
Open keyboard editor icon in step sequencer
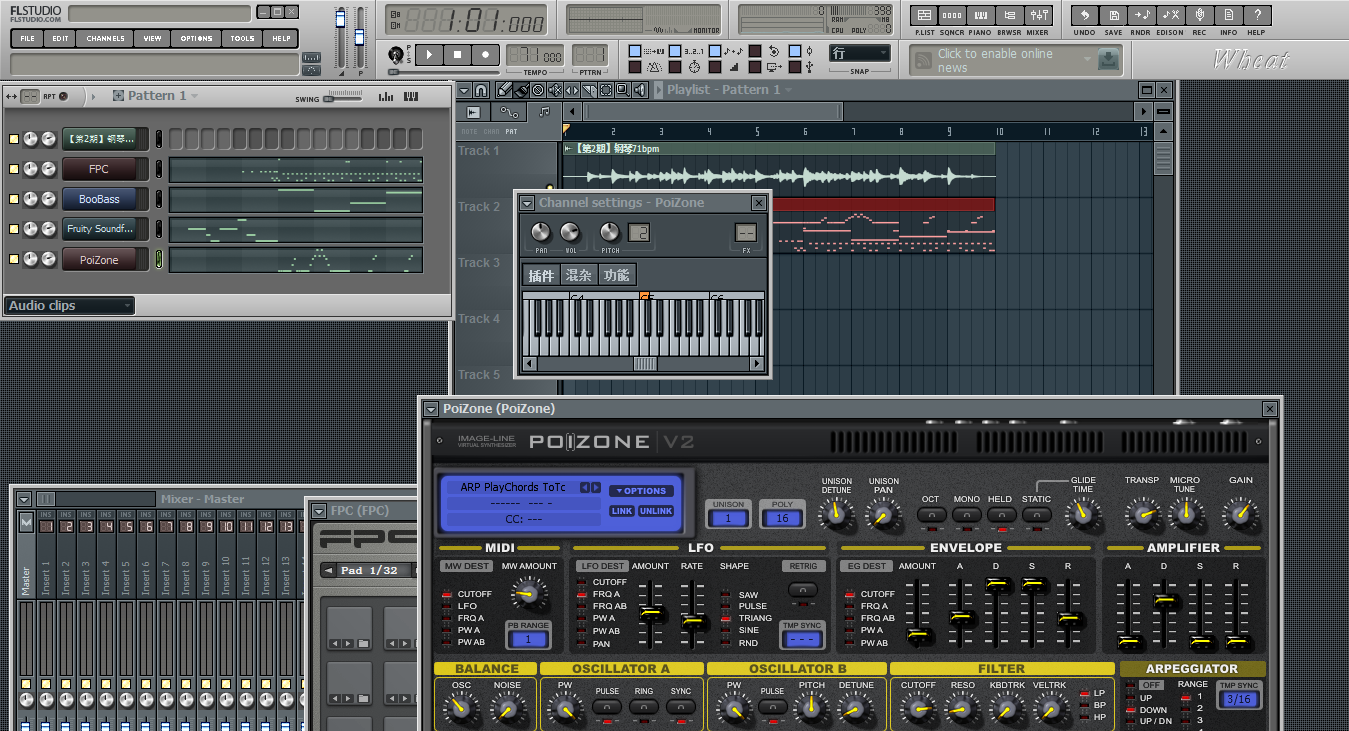(x=411, y=97)
